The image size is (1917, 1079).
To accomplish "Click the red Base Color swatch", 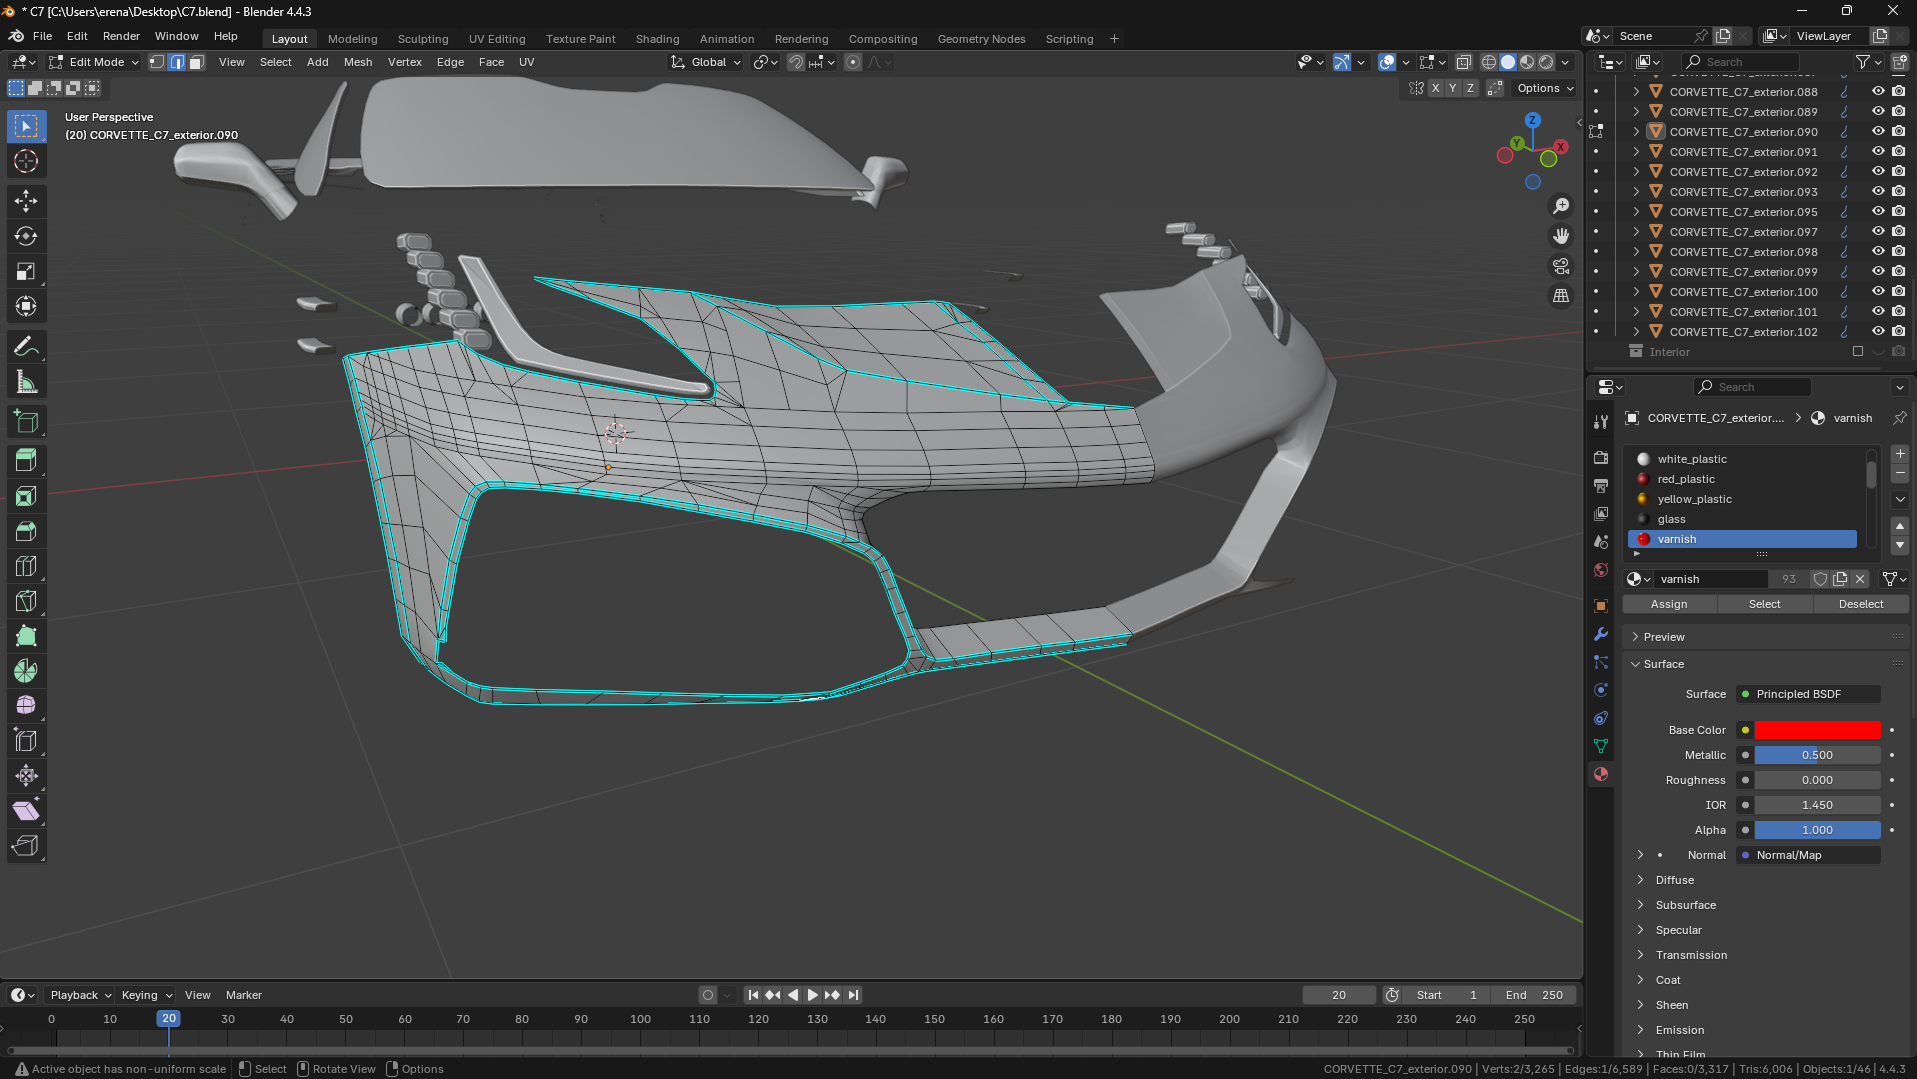I will click(x=1817, y=730).
